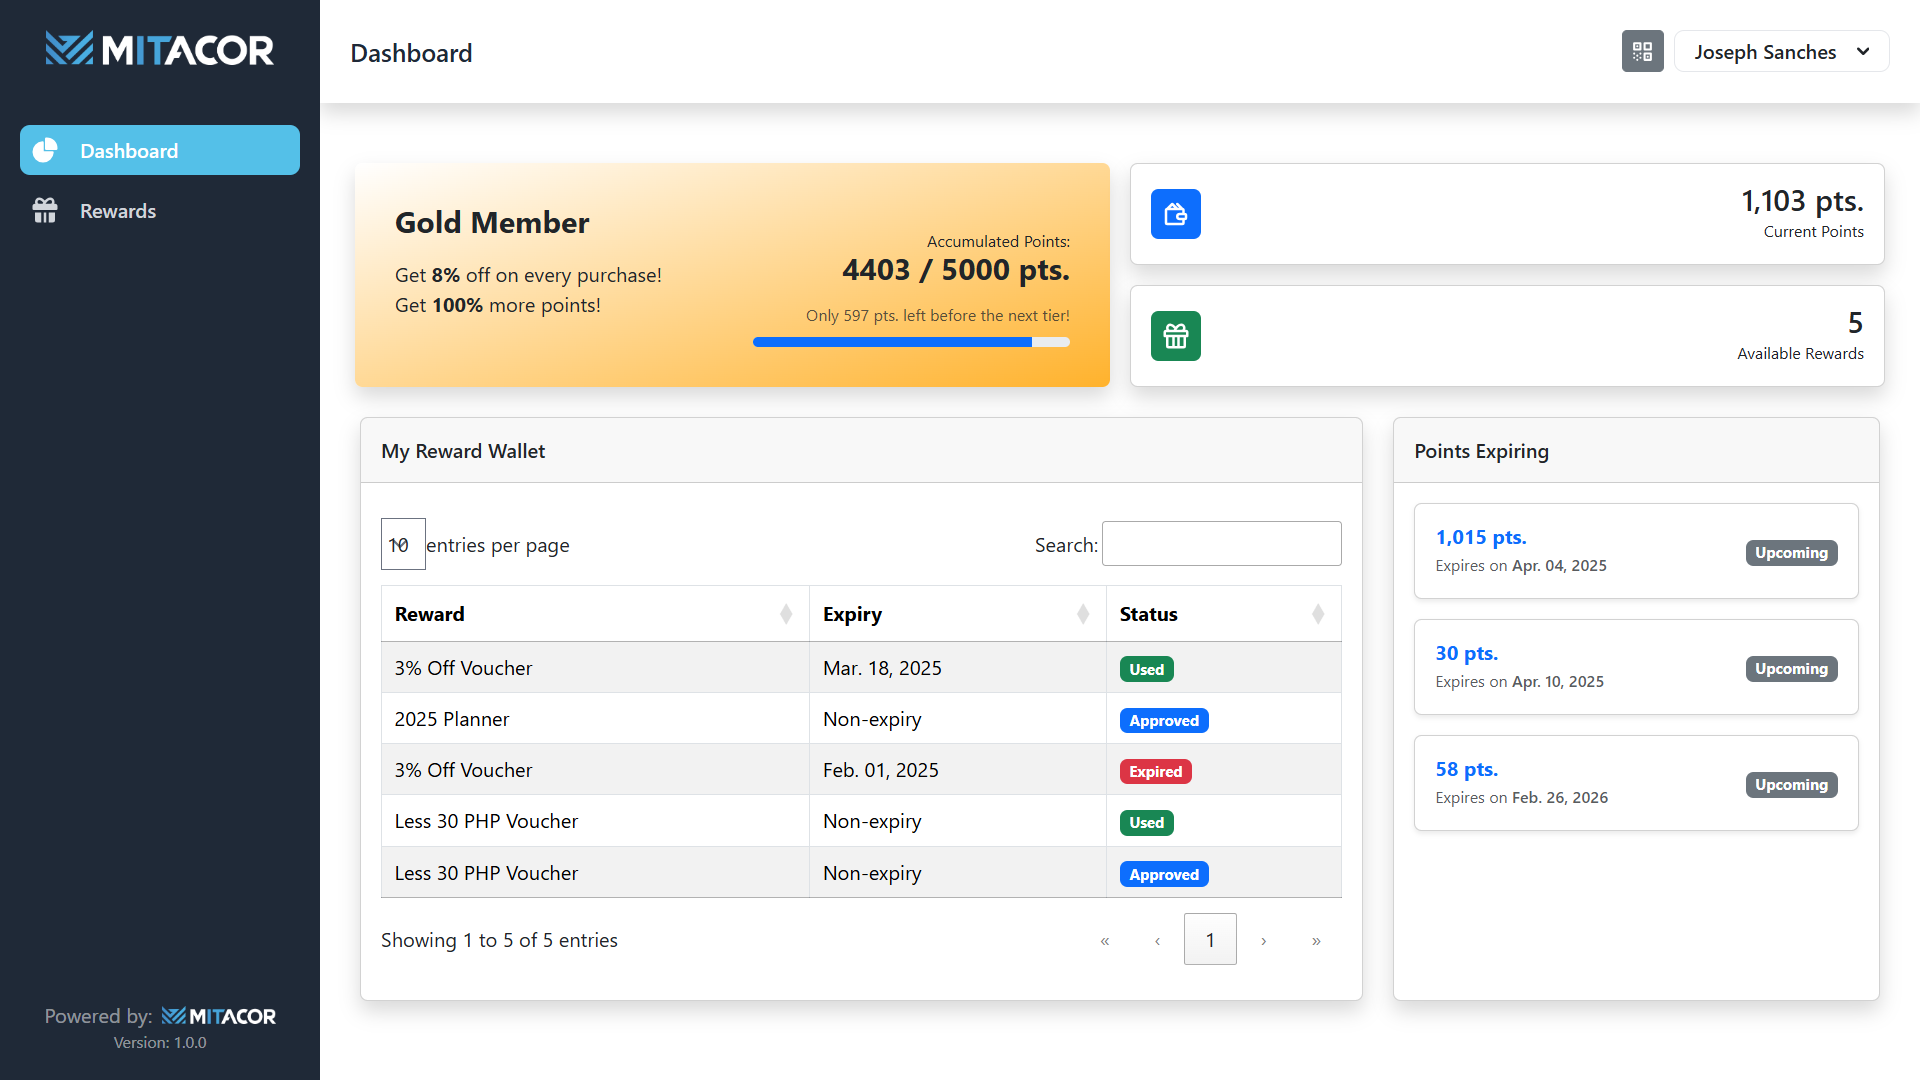1920x1080 pixels.
Task: Select the Dashboard pie-chart icon in sidebar
Action: coord(45,150)
